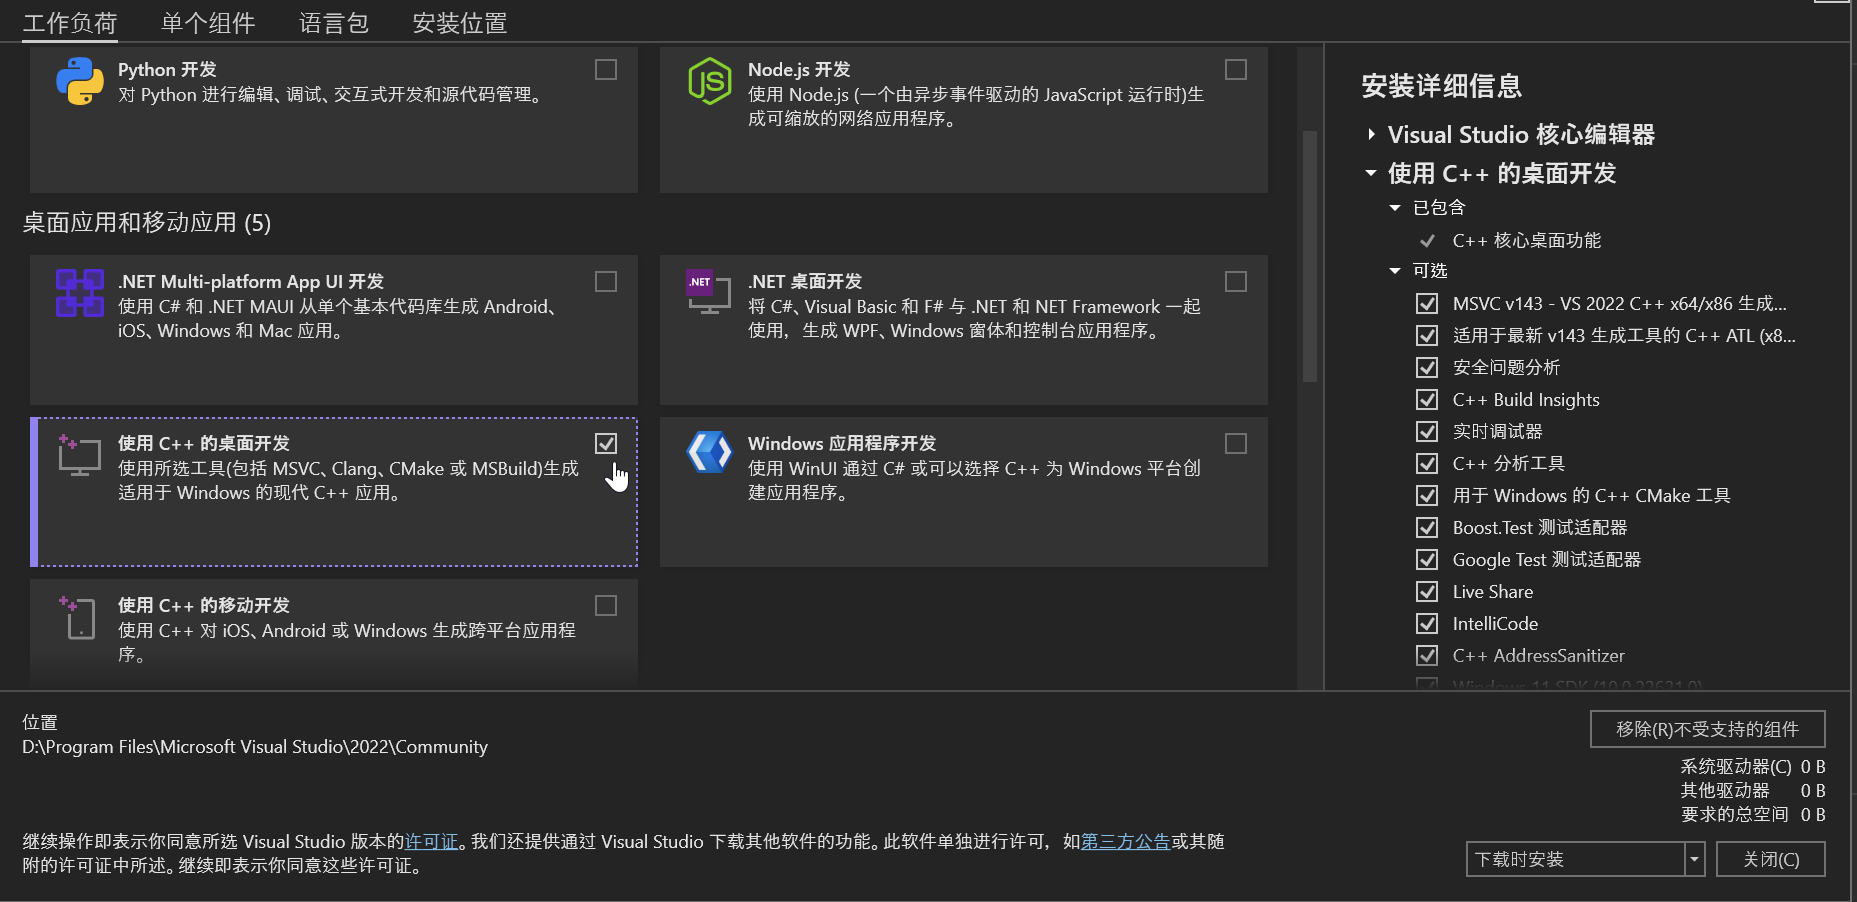Uncheck the C++ ATL v143 option
Screen dimensions: 1857x902
click(x=1427, y=335)
